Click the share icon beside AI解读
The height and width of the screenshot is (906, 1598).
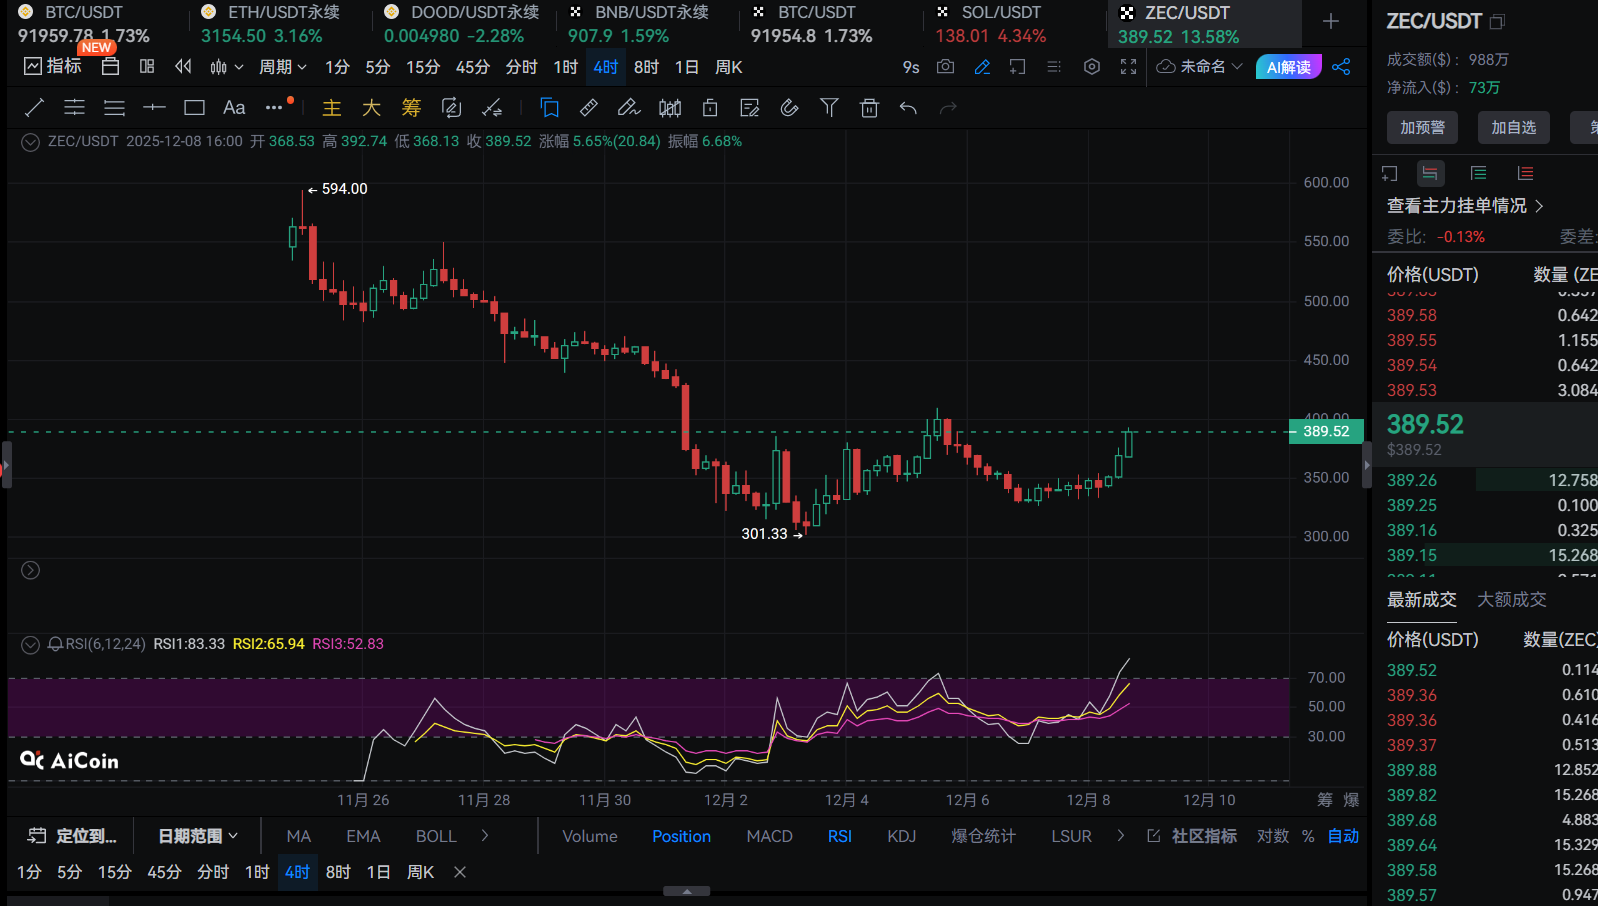point(1342,67)
